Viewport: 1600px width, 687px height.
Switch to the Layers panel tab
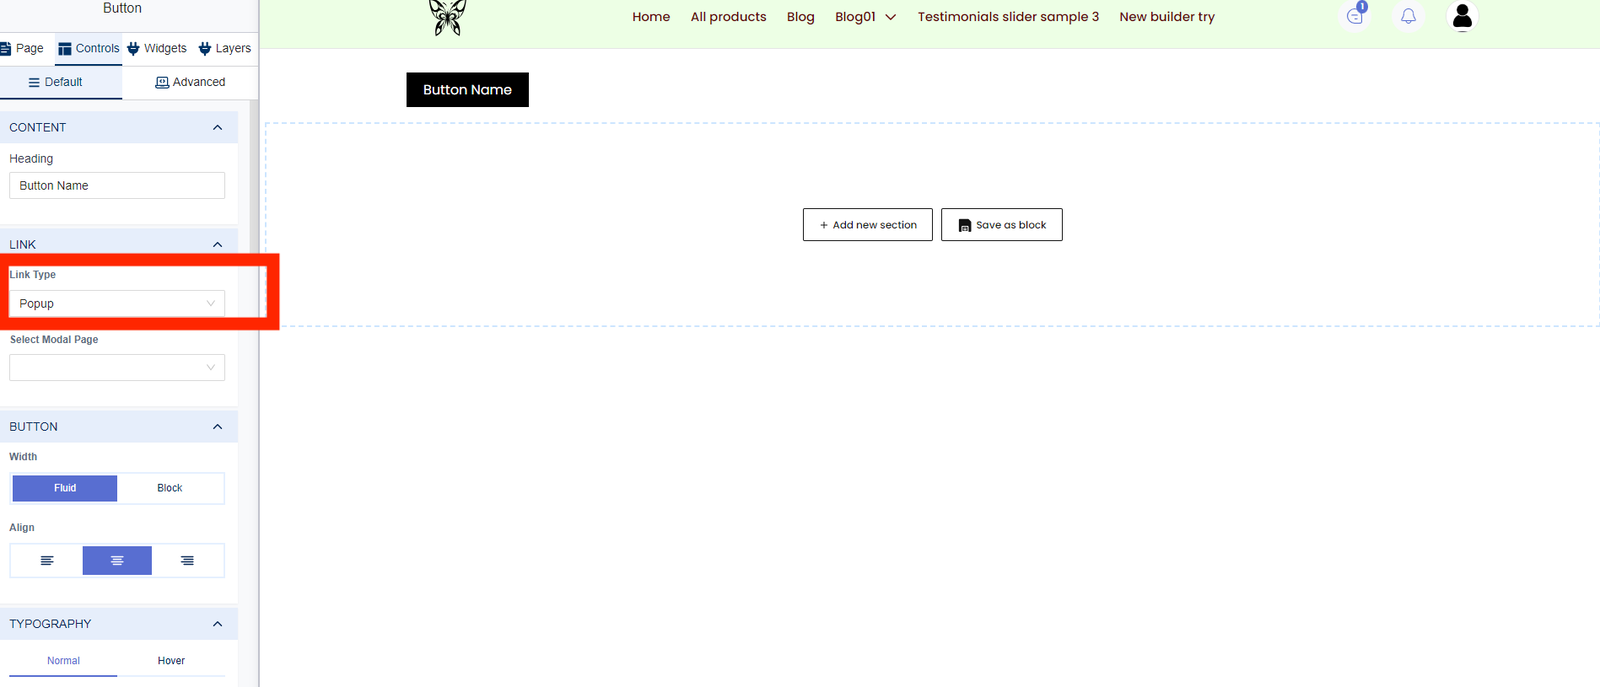pyautogui.click(x=225, y=48)
